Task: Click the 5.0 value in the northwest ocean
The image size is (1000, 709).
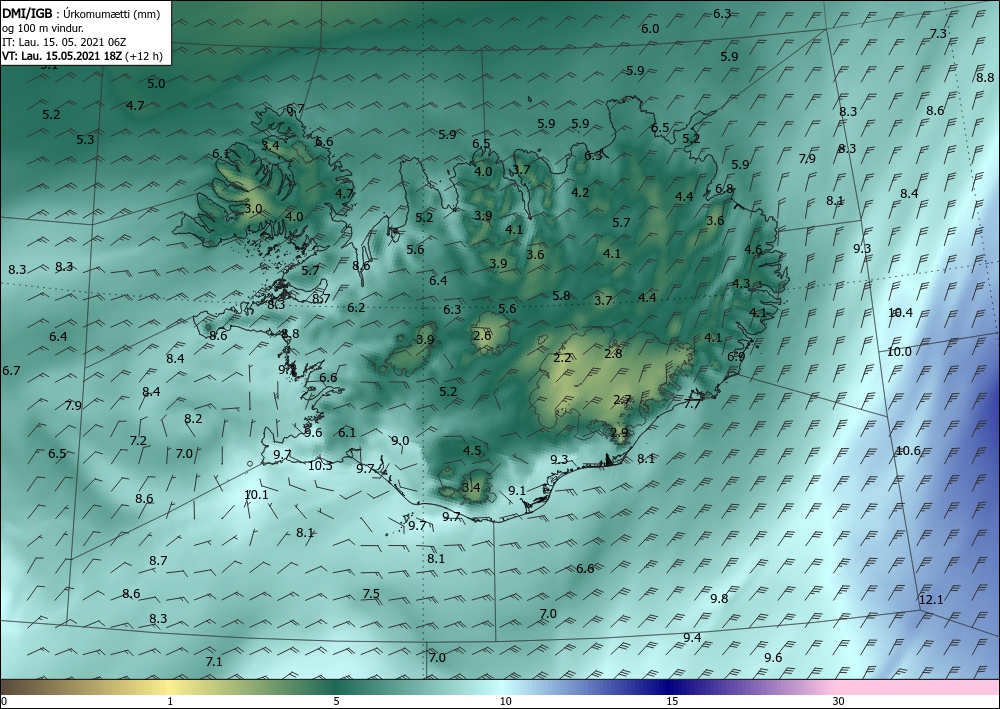Action: pos(156,84)
